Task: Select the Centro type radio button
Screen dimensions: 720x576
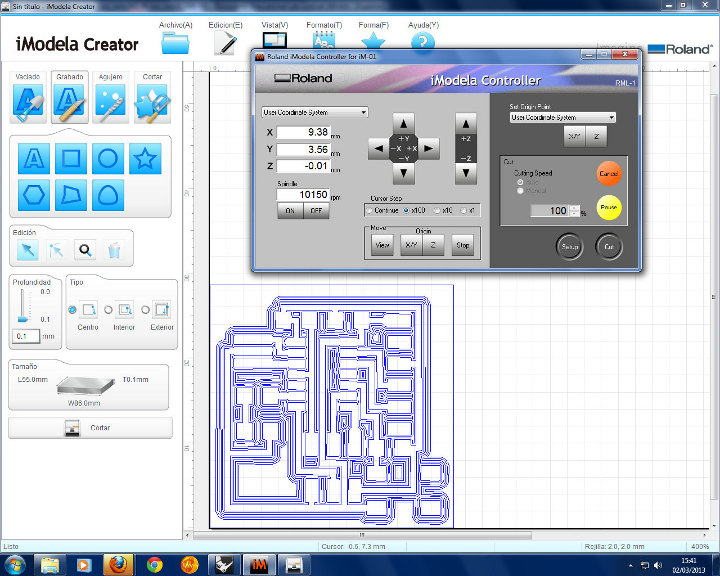Action: pyautogui.click(x=72, y=310)
